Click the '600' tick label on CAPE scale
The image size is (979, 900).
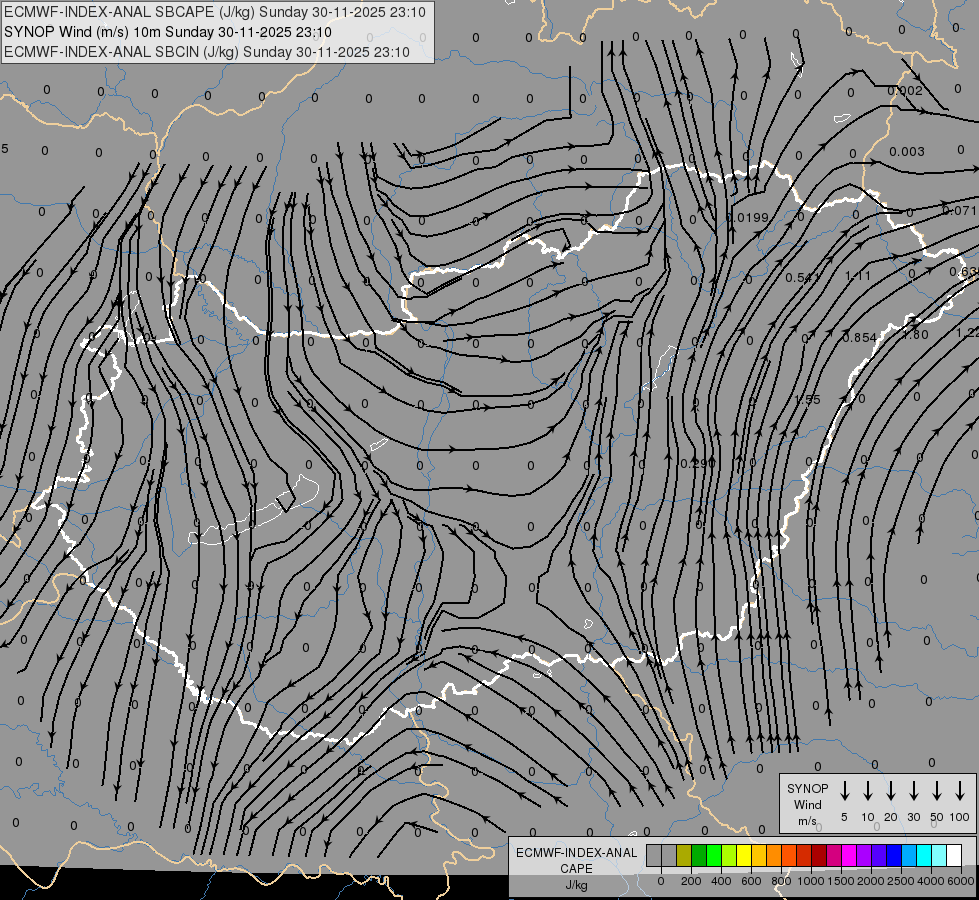(x=751, y=881)
